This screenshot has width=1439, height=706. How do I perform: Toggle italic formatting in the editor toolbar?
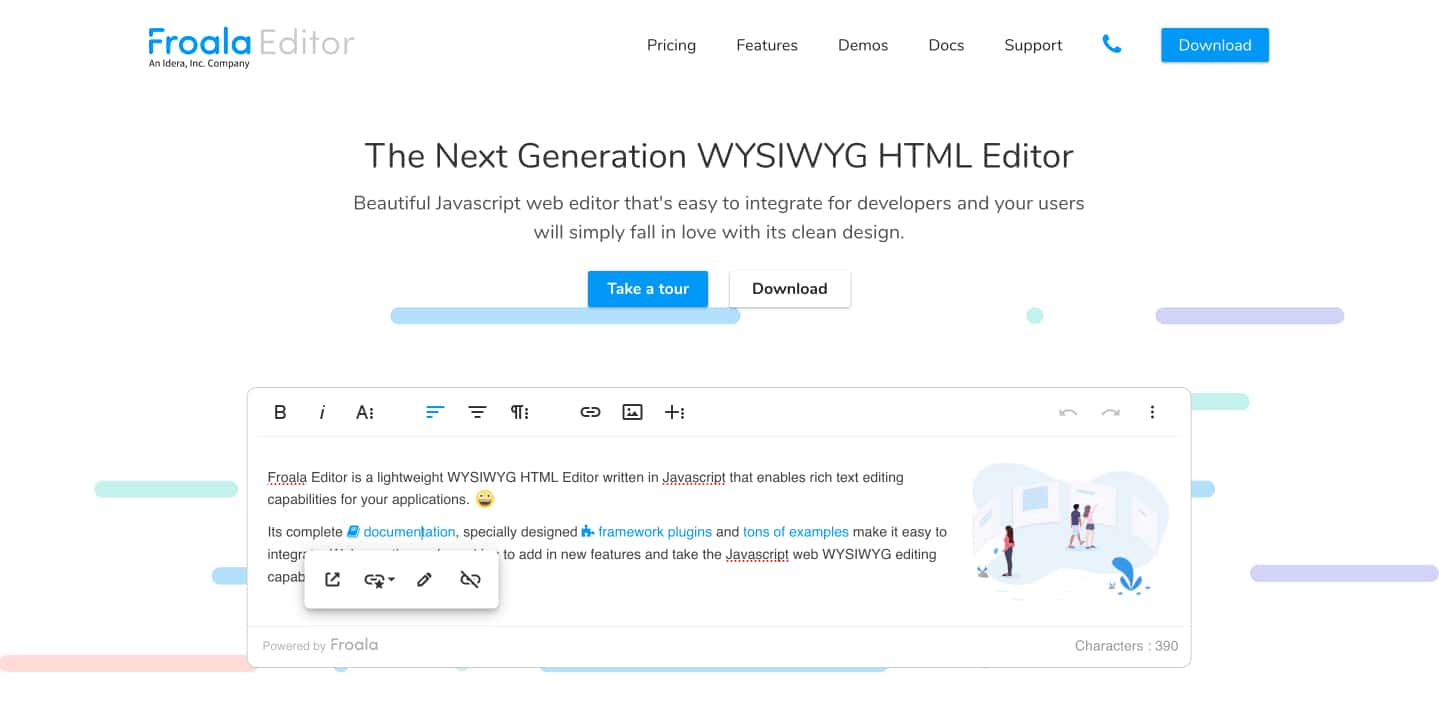(x=322, y=412)
